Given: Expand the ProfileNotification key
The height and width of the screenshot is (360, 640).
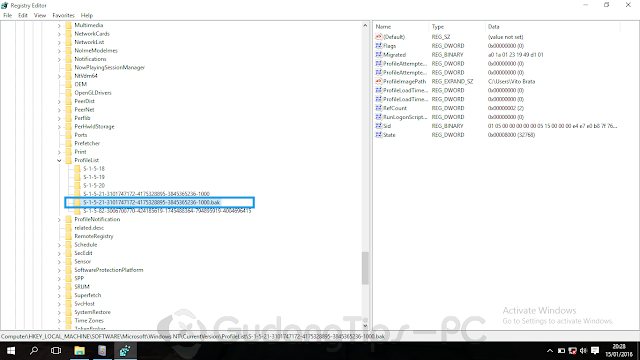Looking at the screenshot, I should (x=59, y=220).
